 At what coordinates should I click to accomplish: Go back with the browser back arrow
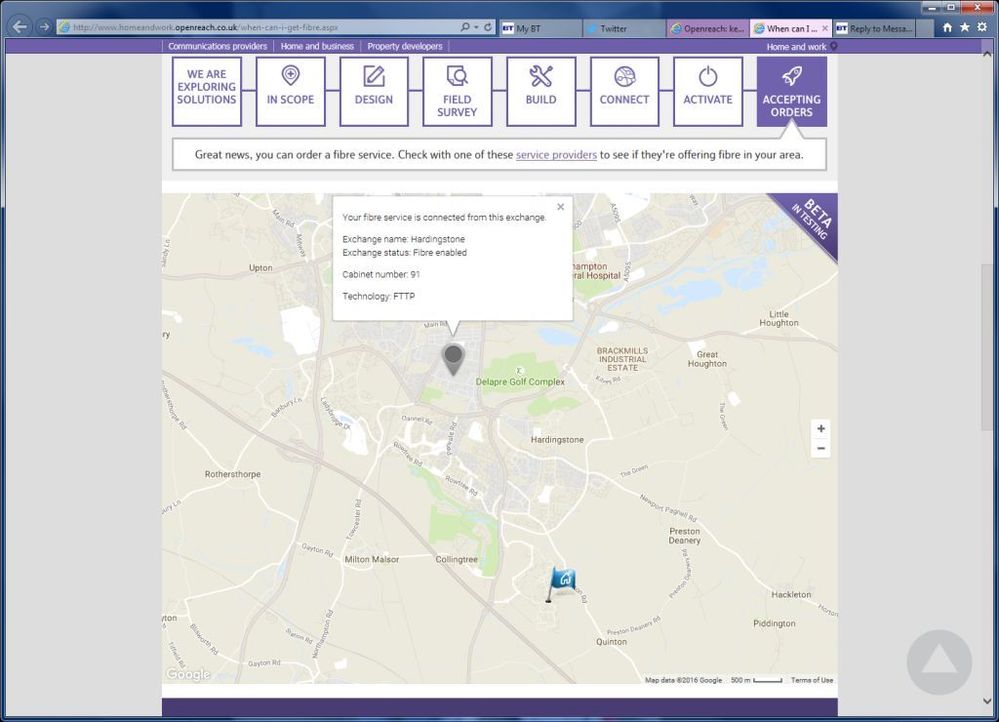click(20, 27)
